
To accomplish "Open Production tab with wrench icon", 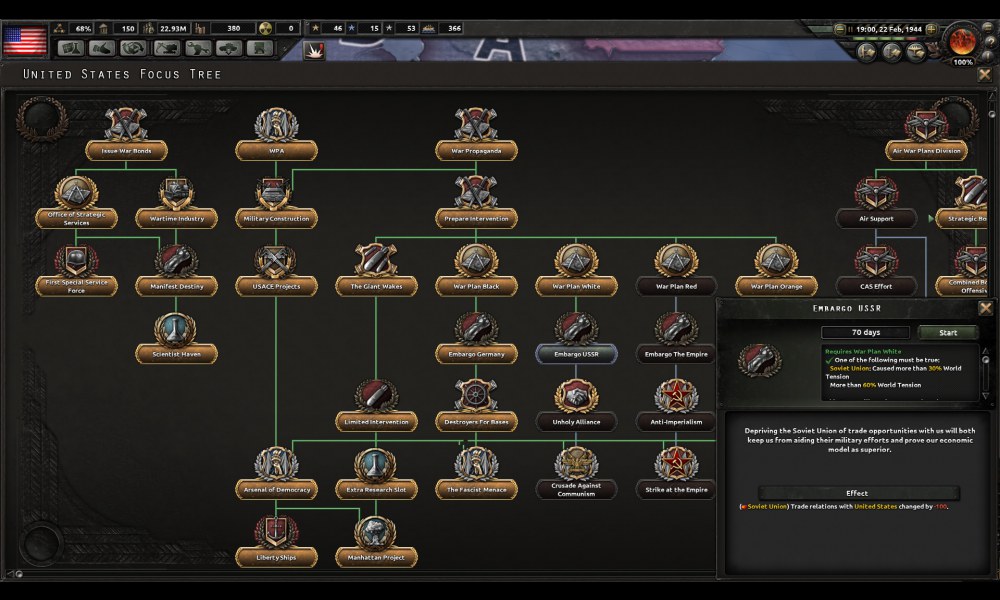I will tap(198, 48).
